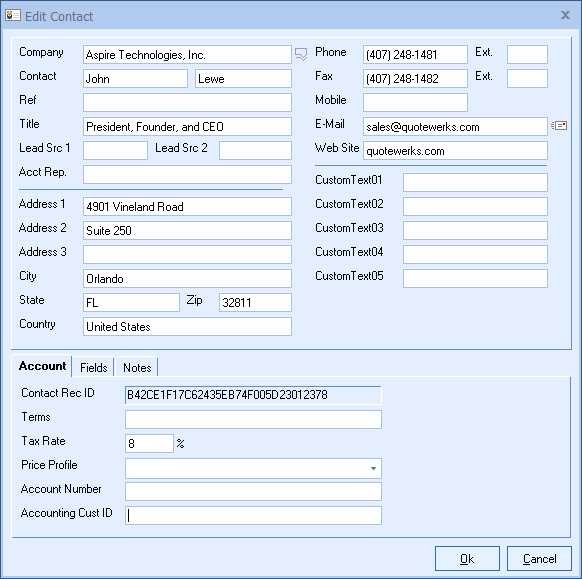Click the CustomText04 field
Image resolution: width=582 pixels, height=579 pixels.
pyautogui.click(x=475, y=255)
